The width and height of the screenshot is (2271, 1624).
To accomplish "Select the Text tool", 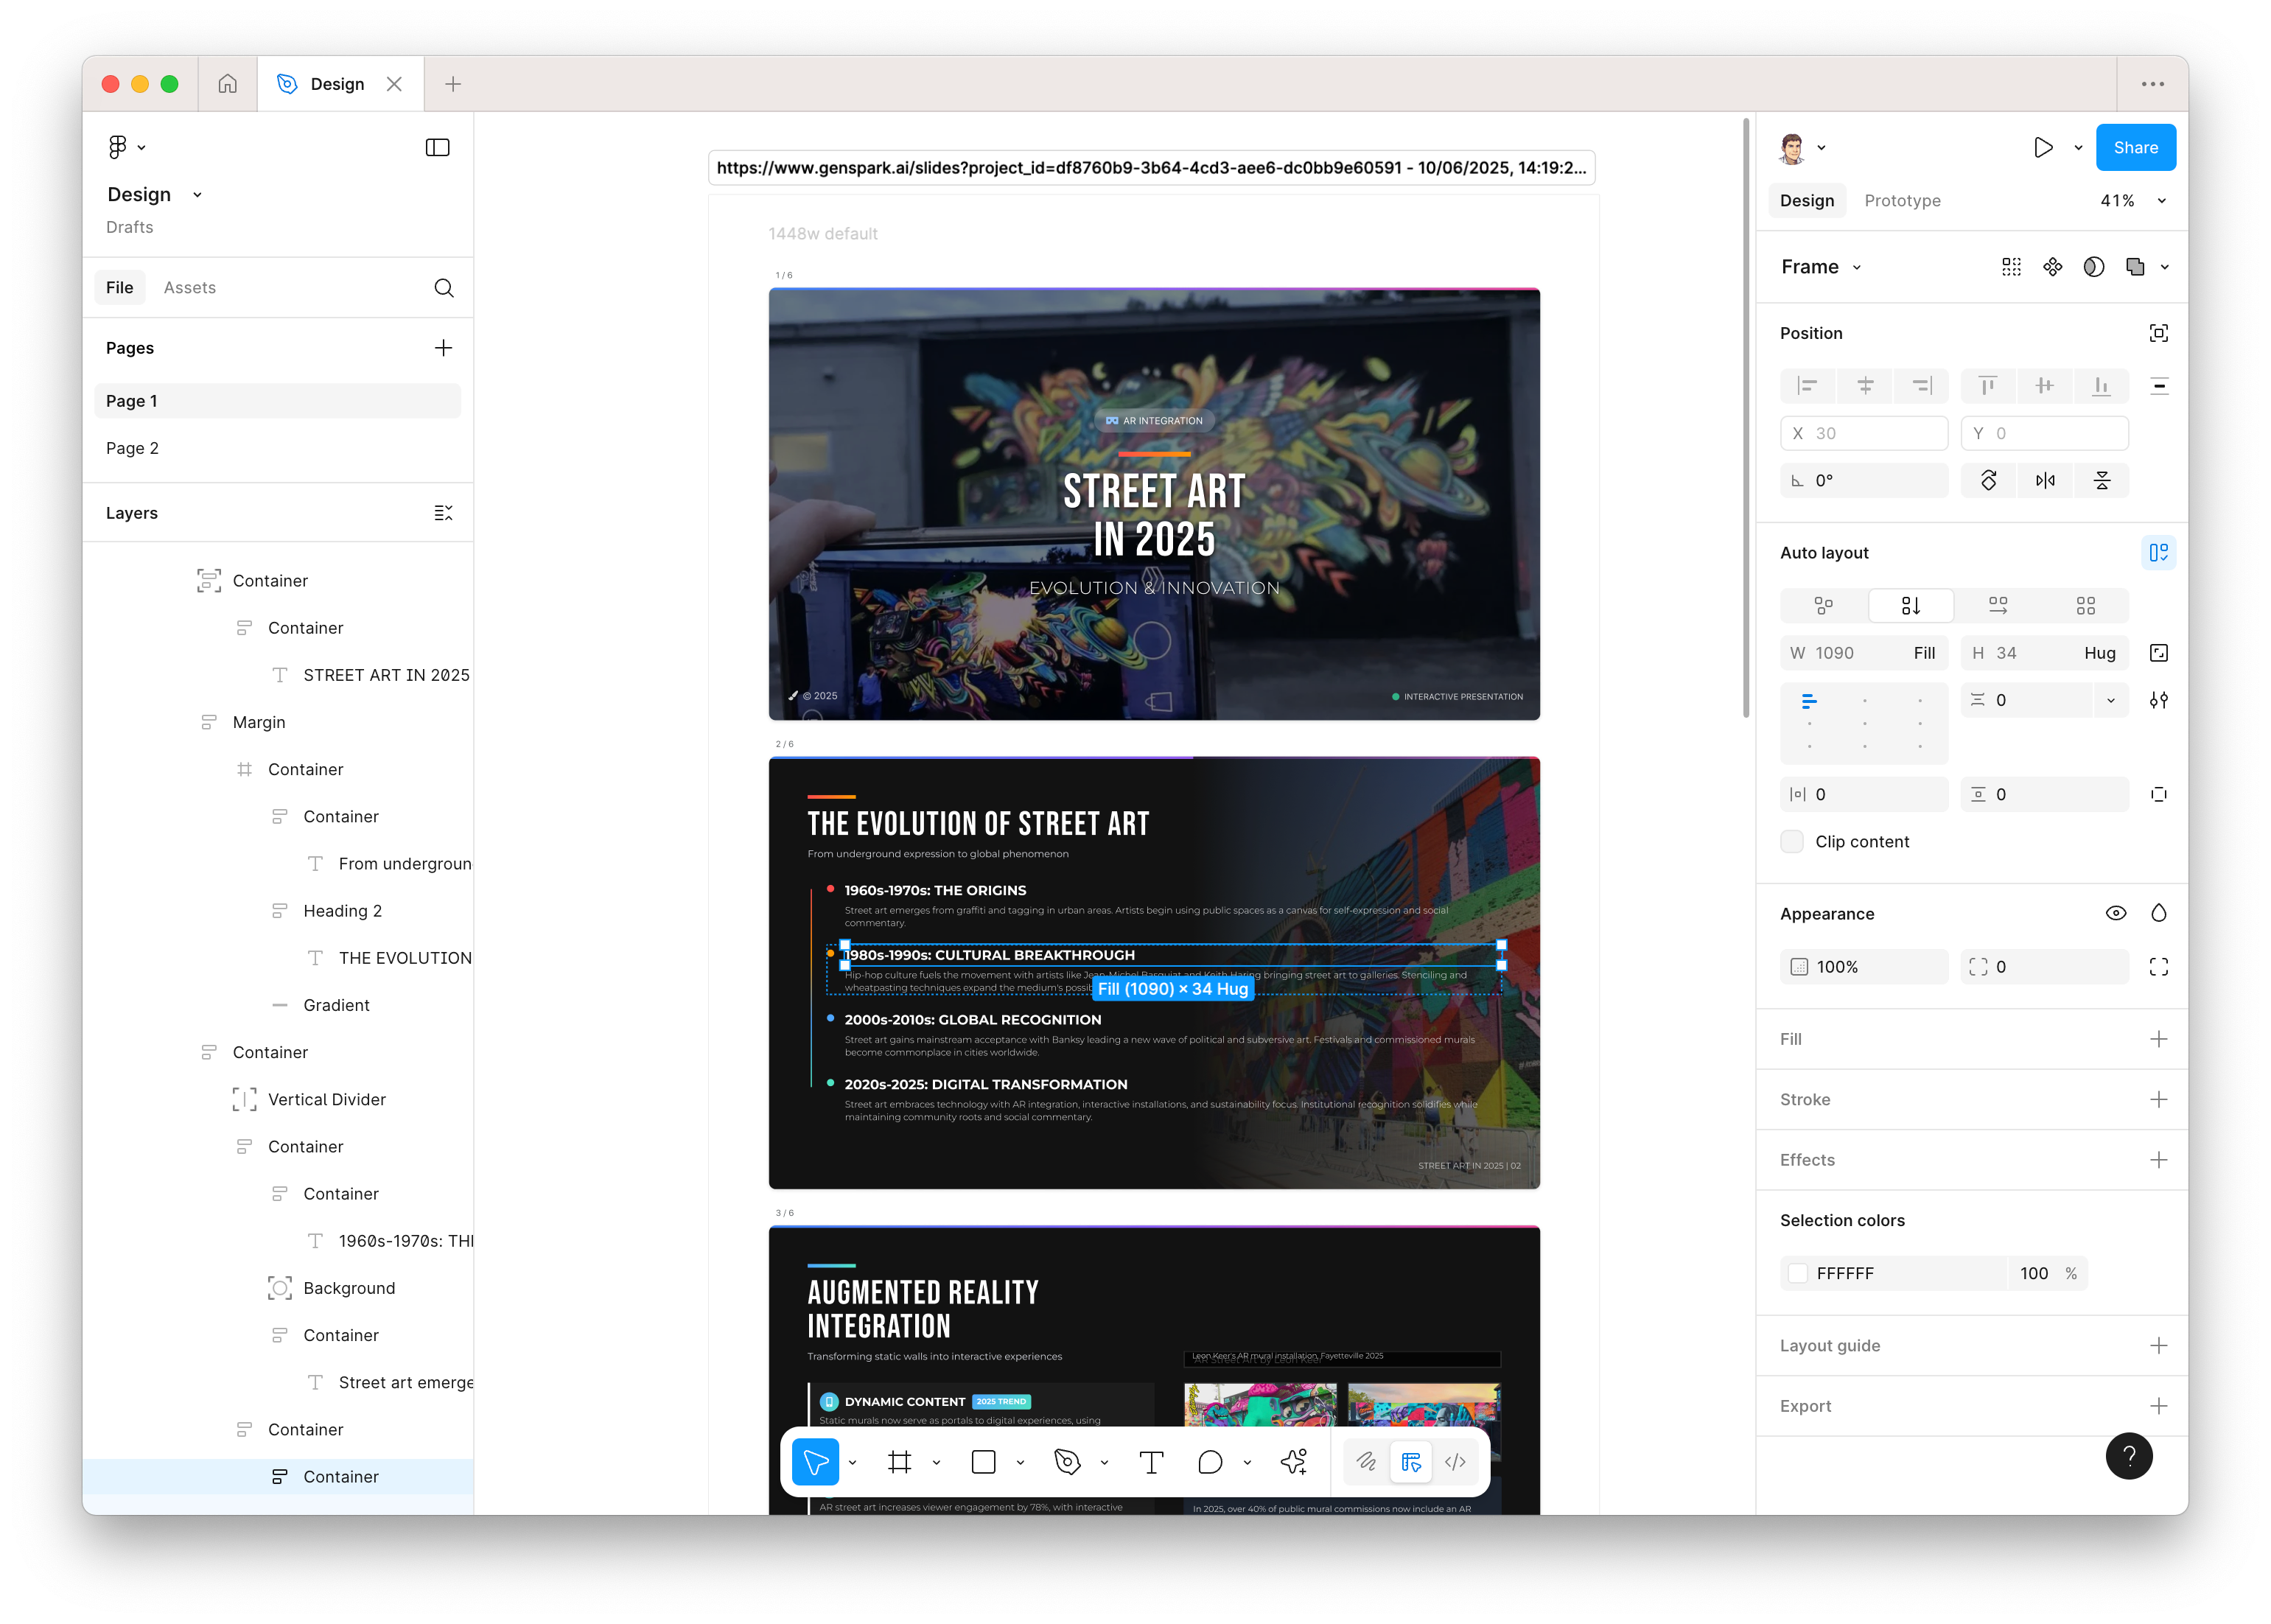I will [1151, 1462].
